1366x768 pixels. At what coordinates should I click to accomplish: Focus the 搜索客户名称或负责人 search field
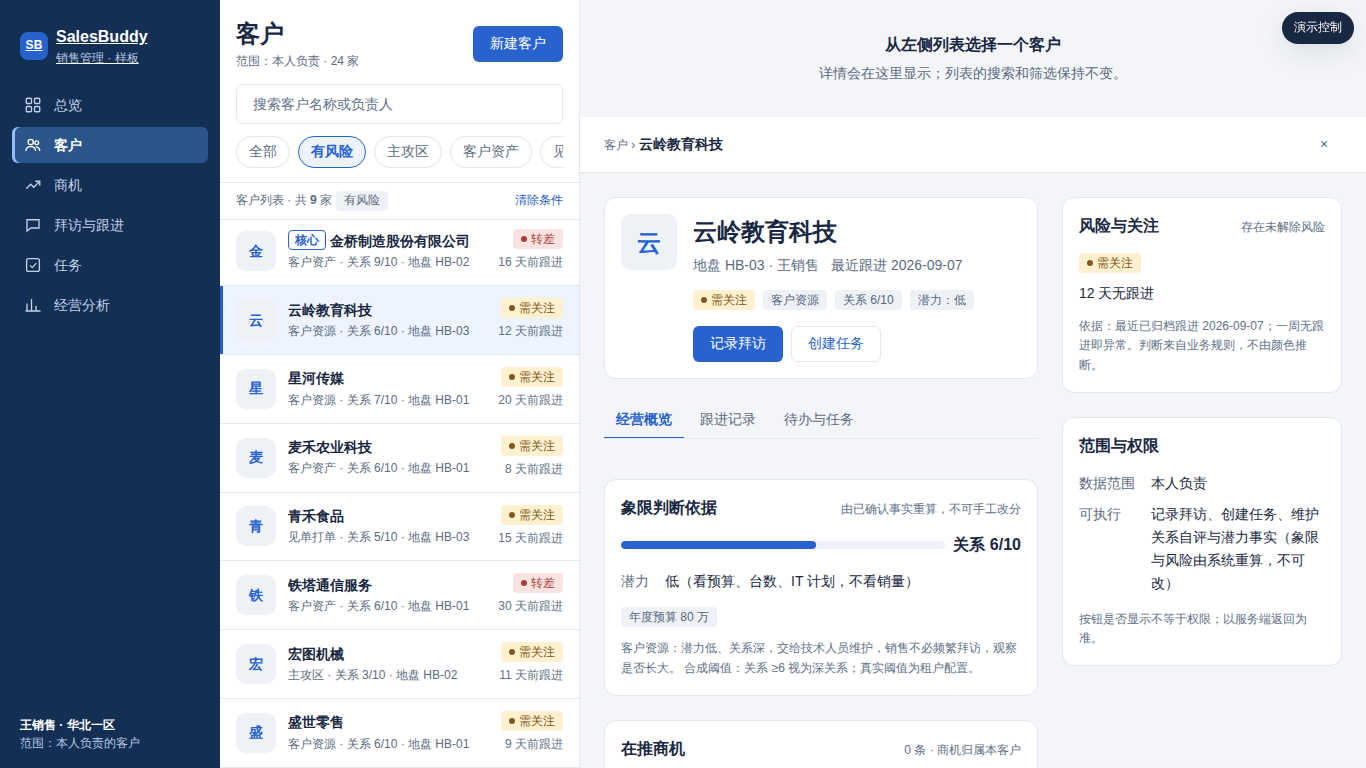[399, 104]
